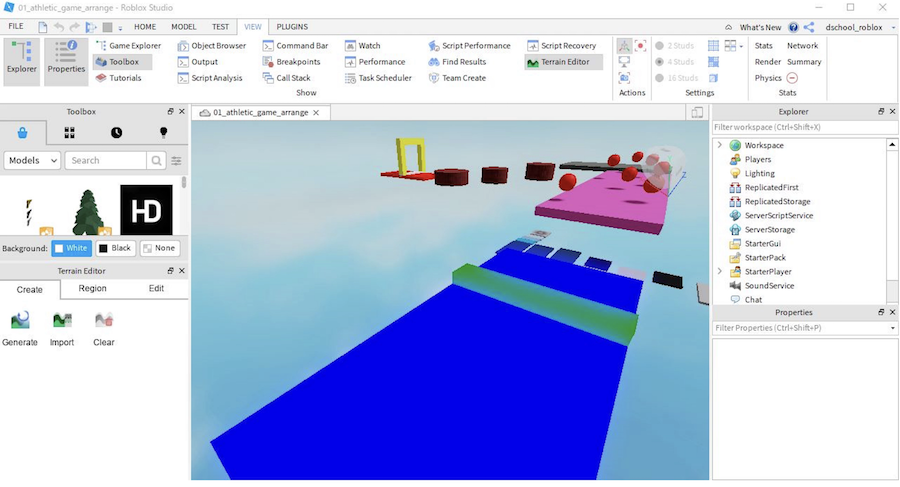This screenshot has width=900, height=487.
Task: Switch to the HOME ribbon tab
Action: click(x=145, y=27)
